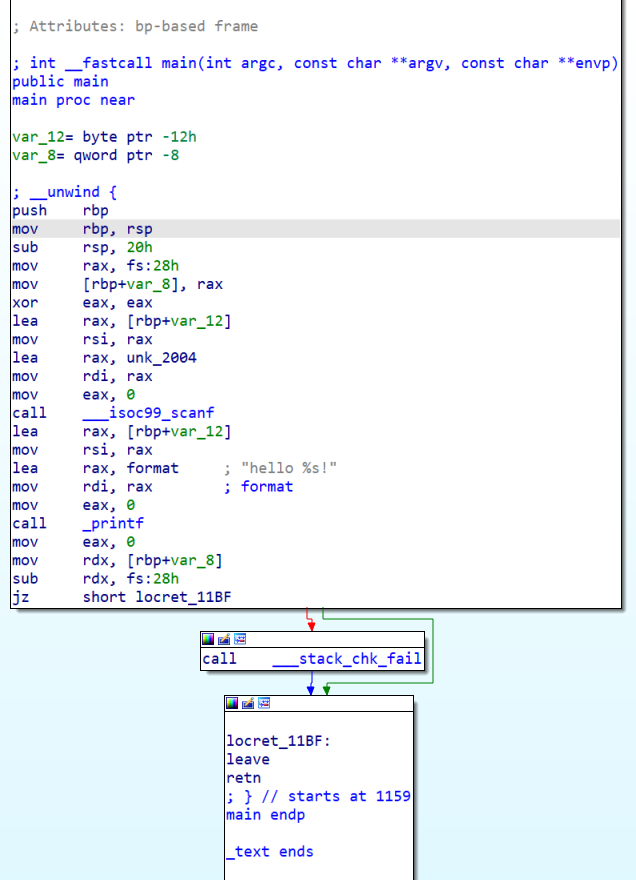Select the "var_8= qword ptr -8" definition

[x=95, y=155]
